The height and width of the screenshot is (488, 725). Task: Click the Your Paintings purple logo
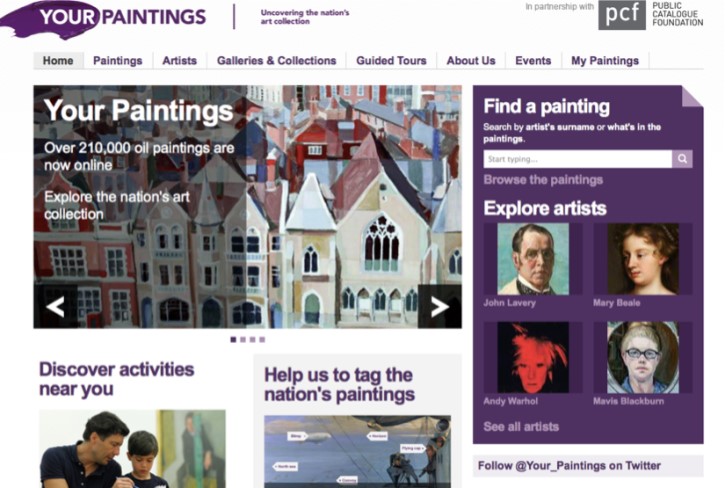(104, 19)
